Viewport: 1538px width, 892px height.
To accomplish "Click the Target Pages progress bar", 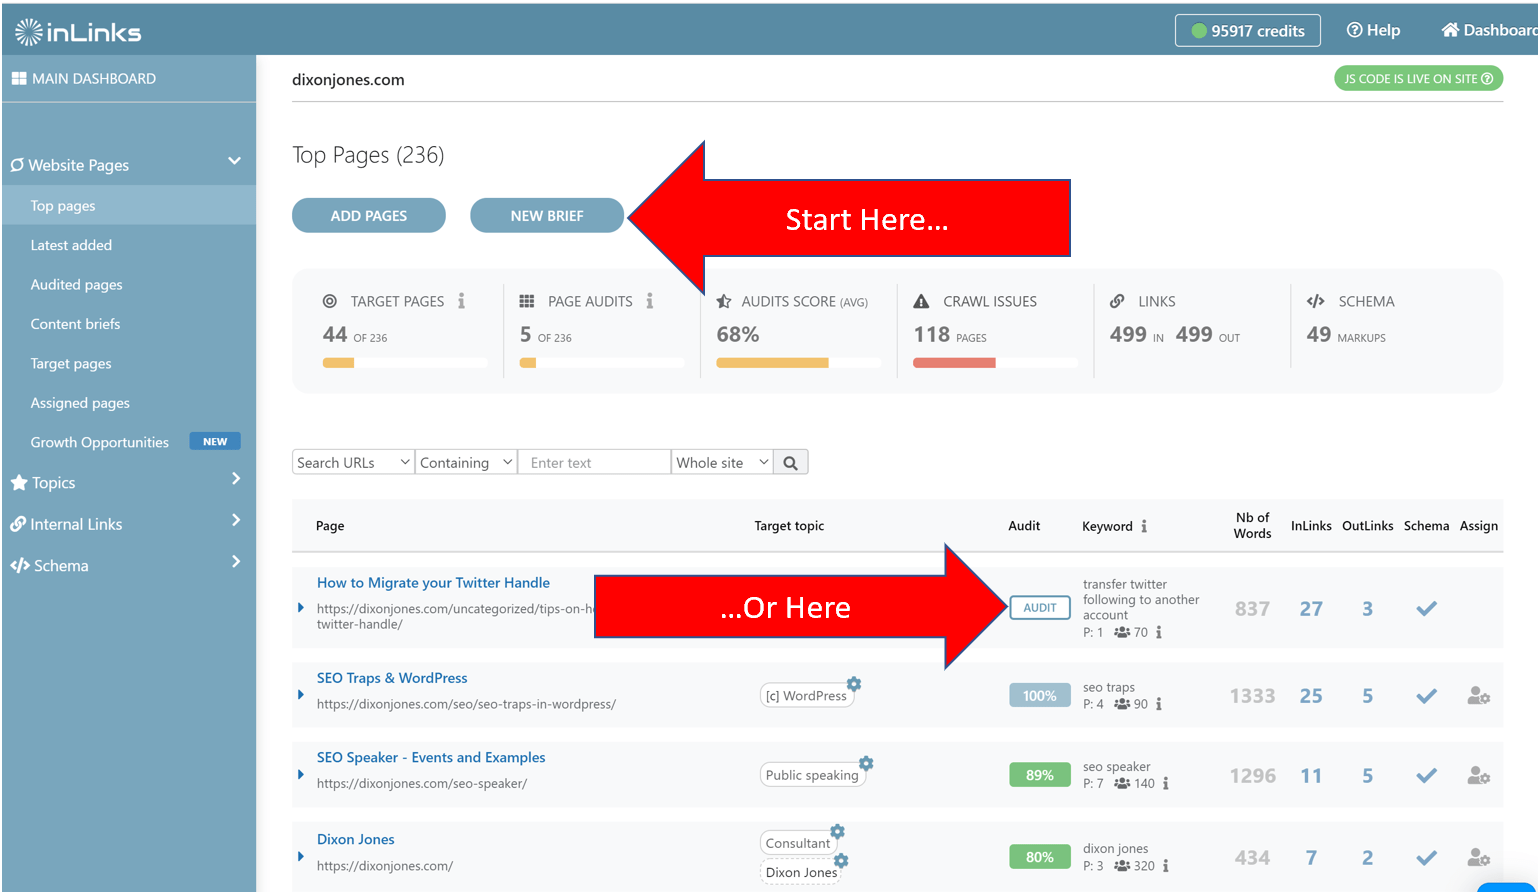I will [404, 363].
